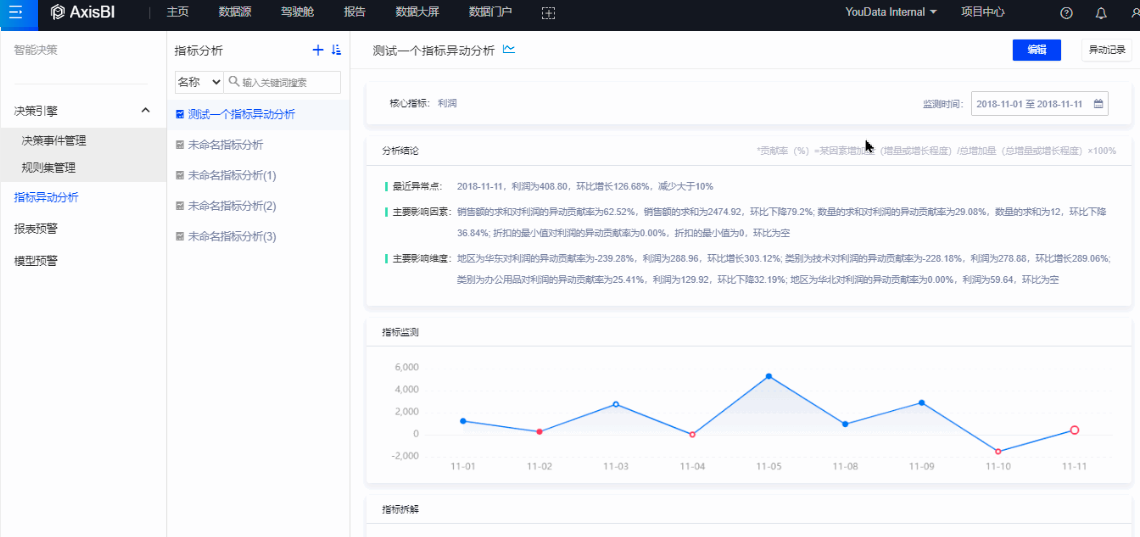Open calendar icon in 监测时间 field

tap(1098, 104)
